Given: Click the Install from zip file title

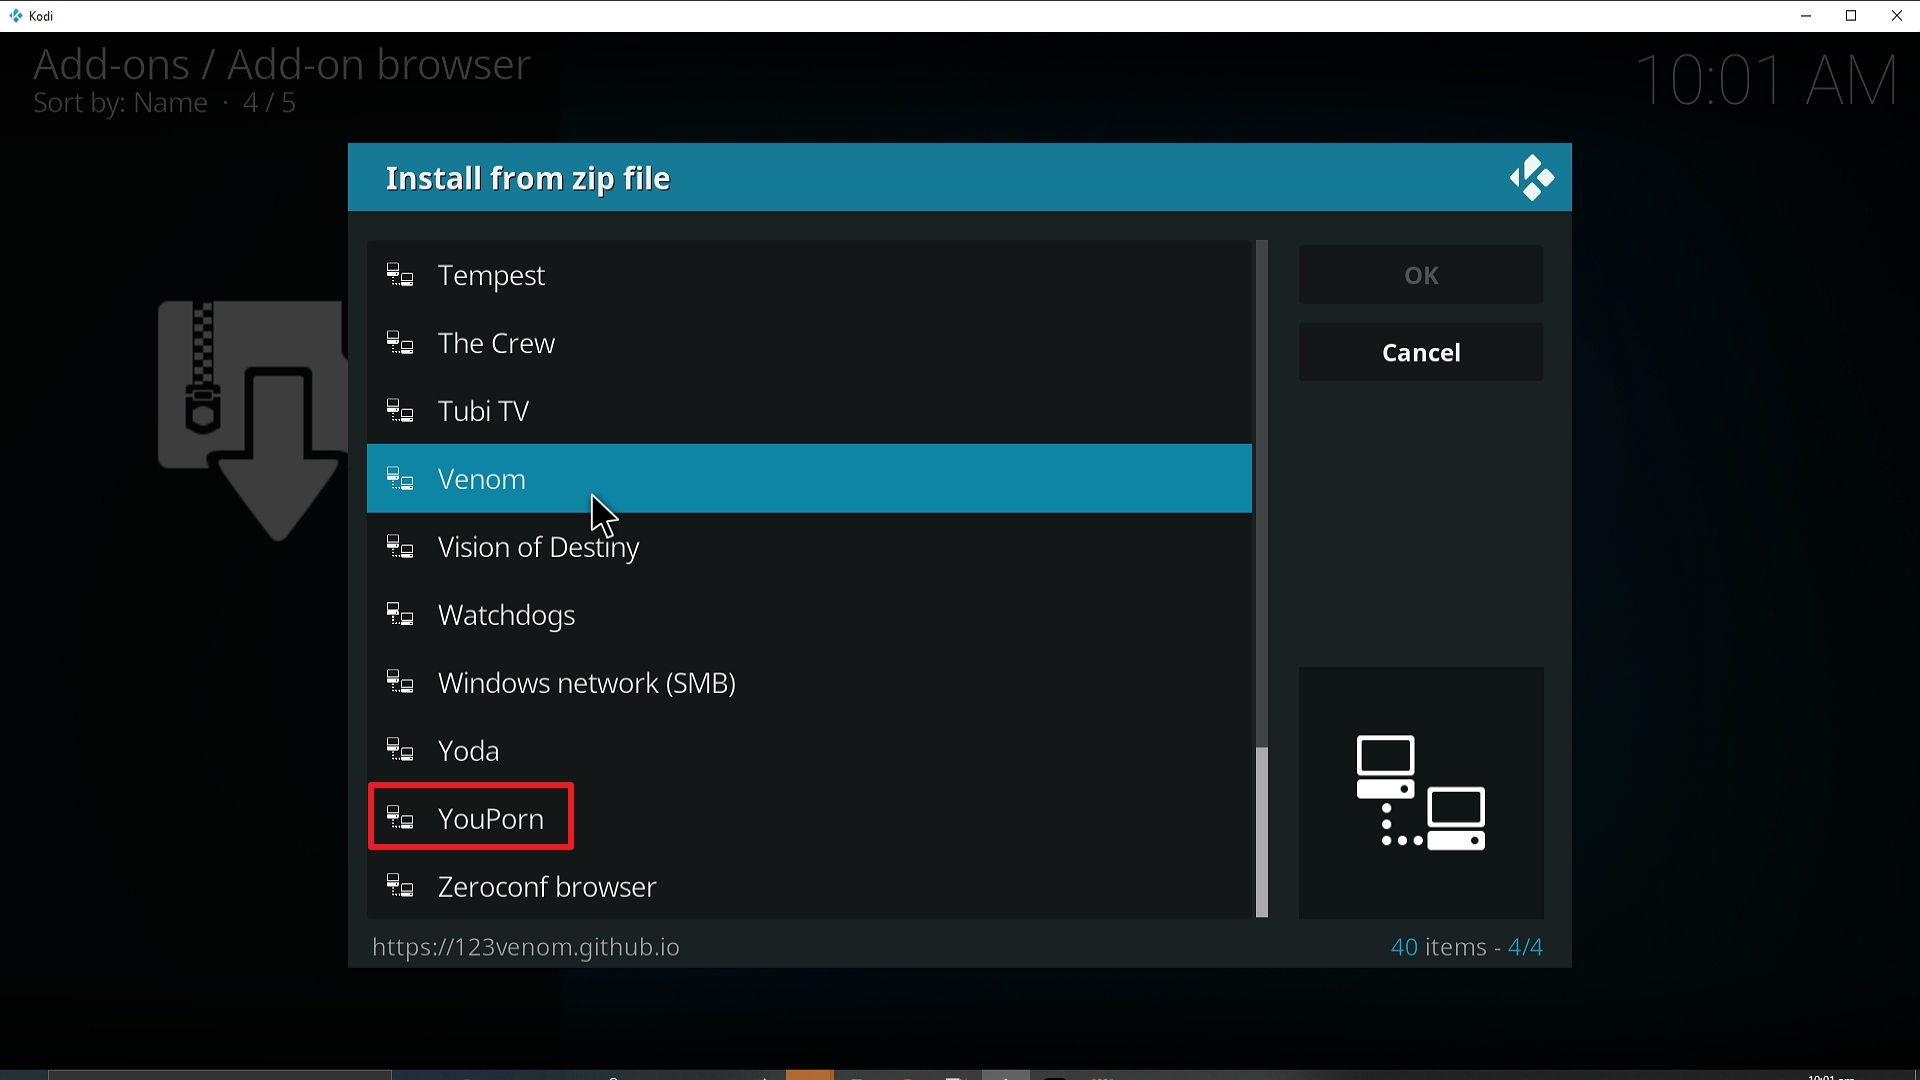Looking at the screenshot, I should pyautogui.click(x=529, y=179).
